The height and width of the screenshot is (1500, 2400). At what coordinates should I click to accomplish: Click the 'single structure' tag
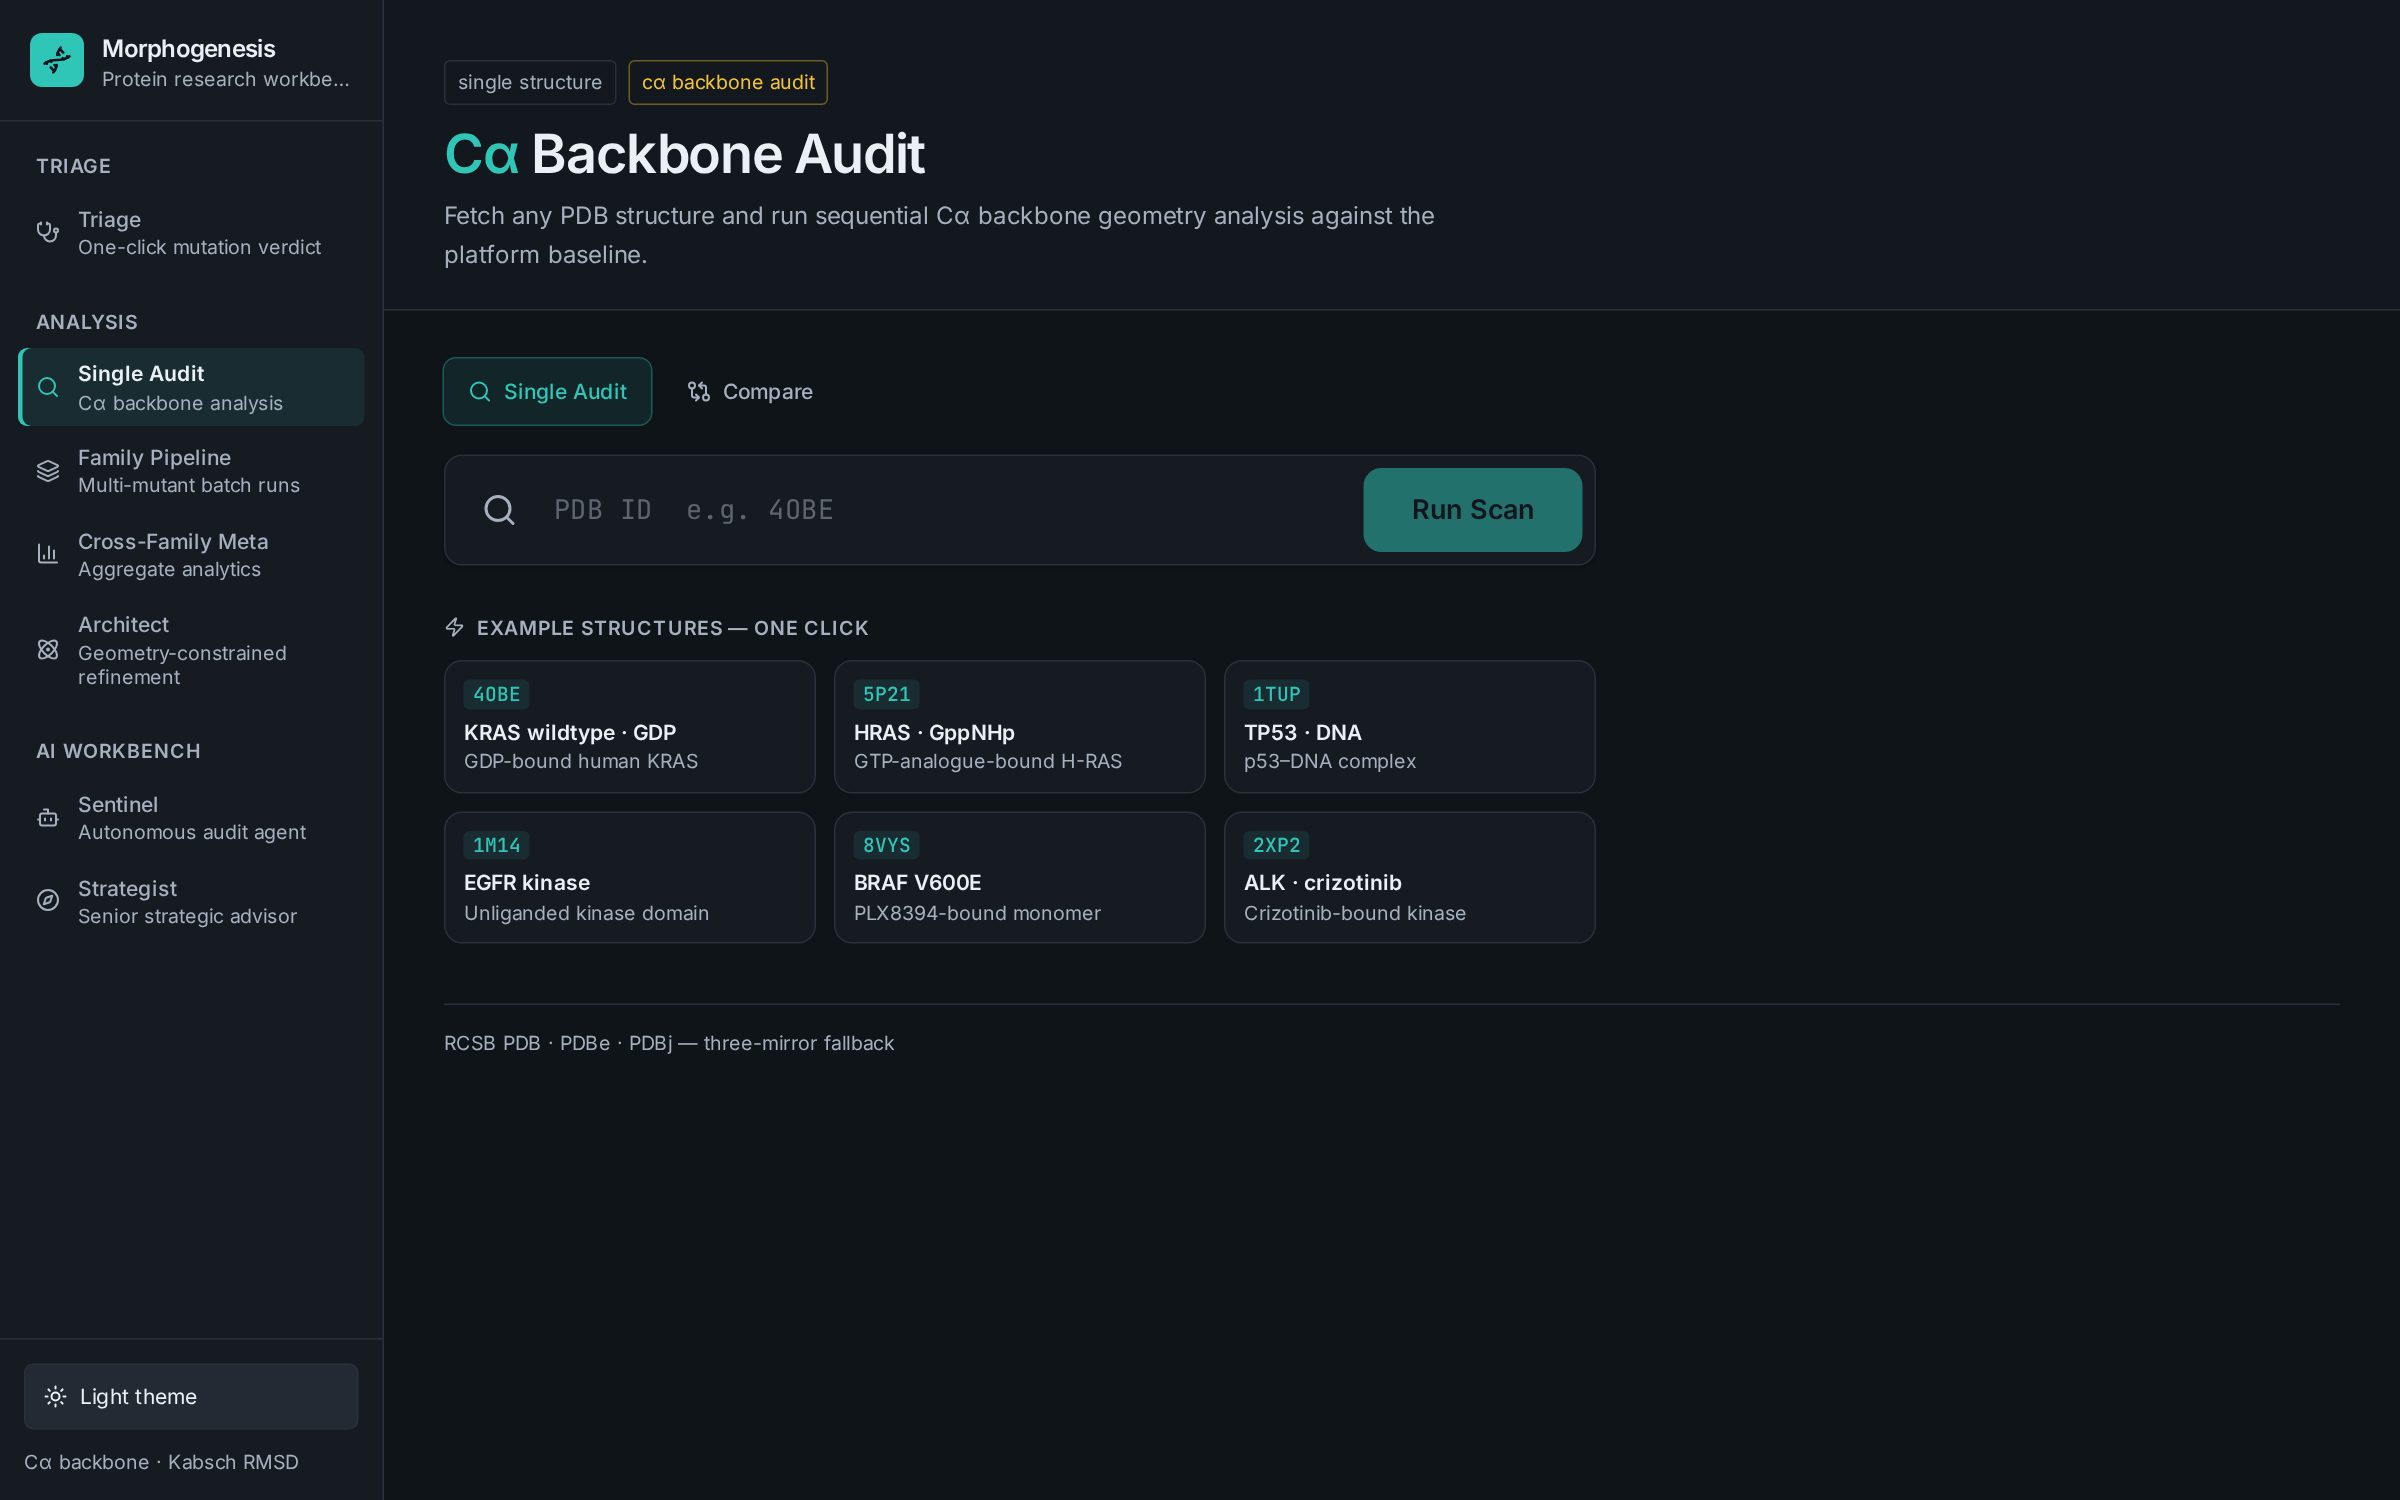coord(530,82)
